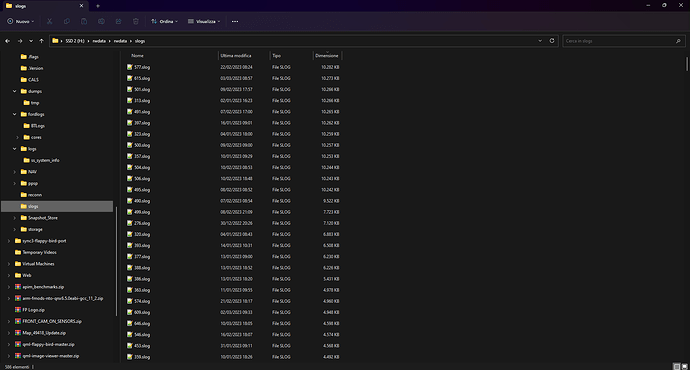Click the navigation pane vertical scrollbar
The image size is (690, 370).
pos(116,261)
